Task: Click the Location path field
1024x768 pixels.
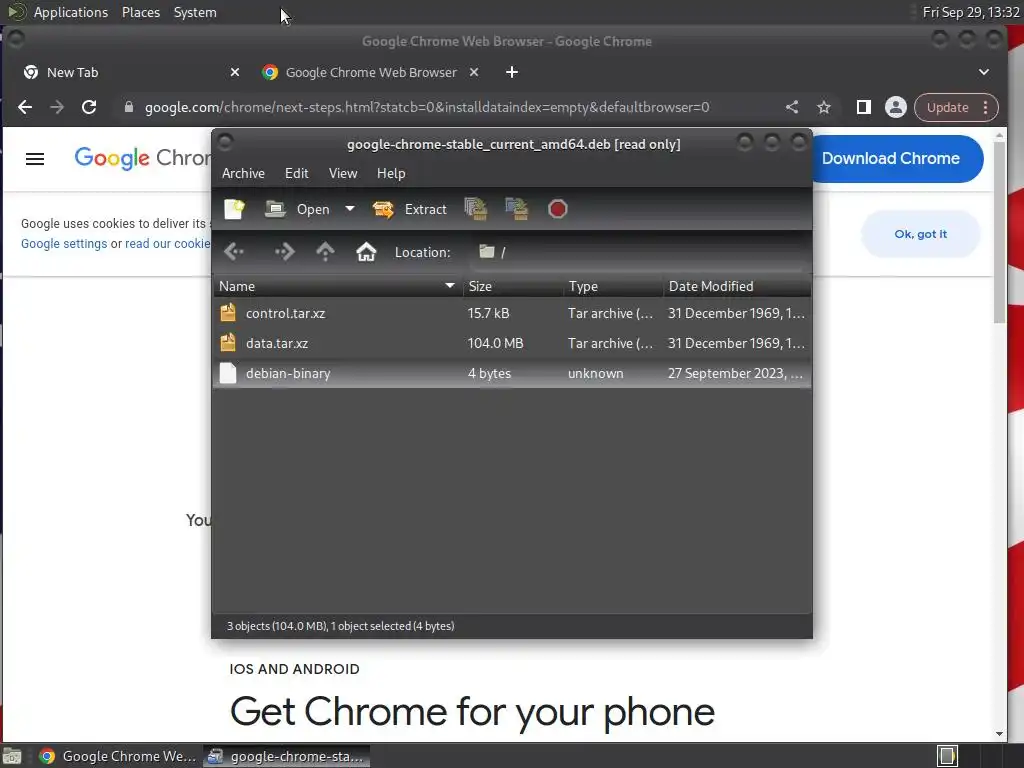Action: 637,252
